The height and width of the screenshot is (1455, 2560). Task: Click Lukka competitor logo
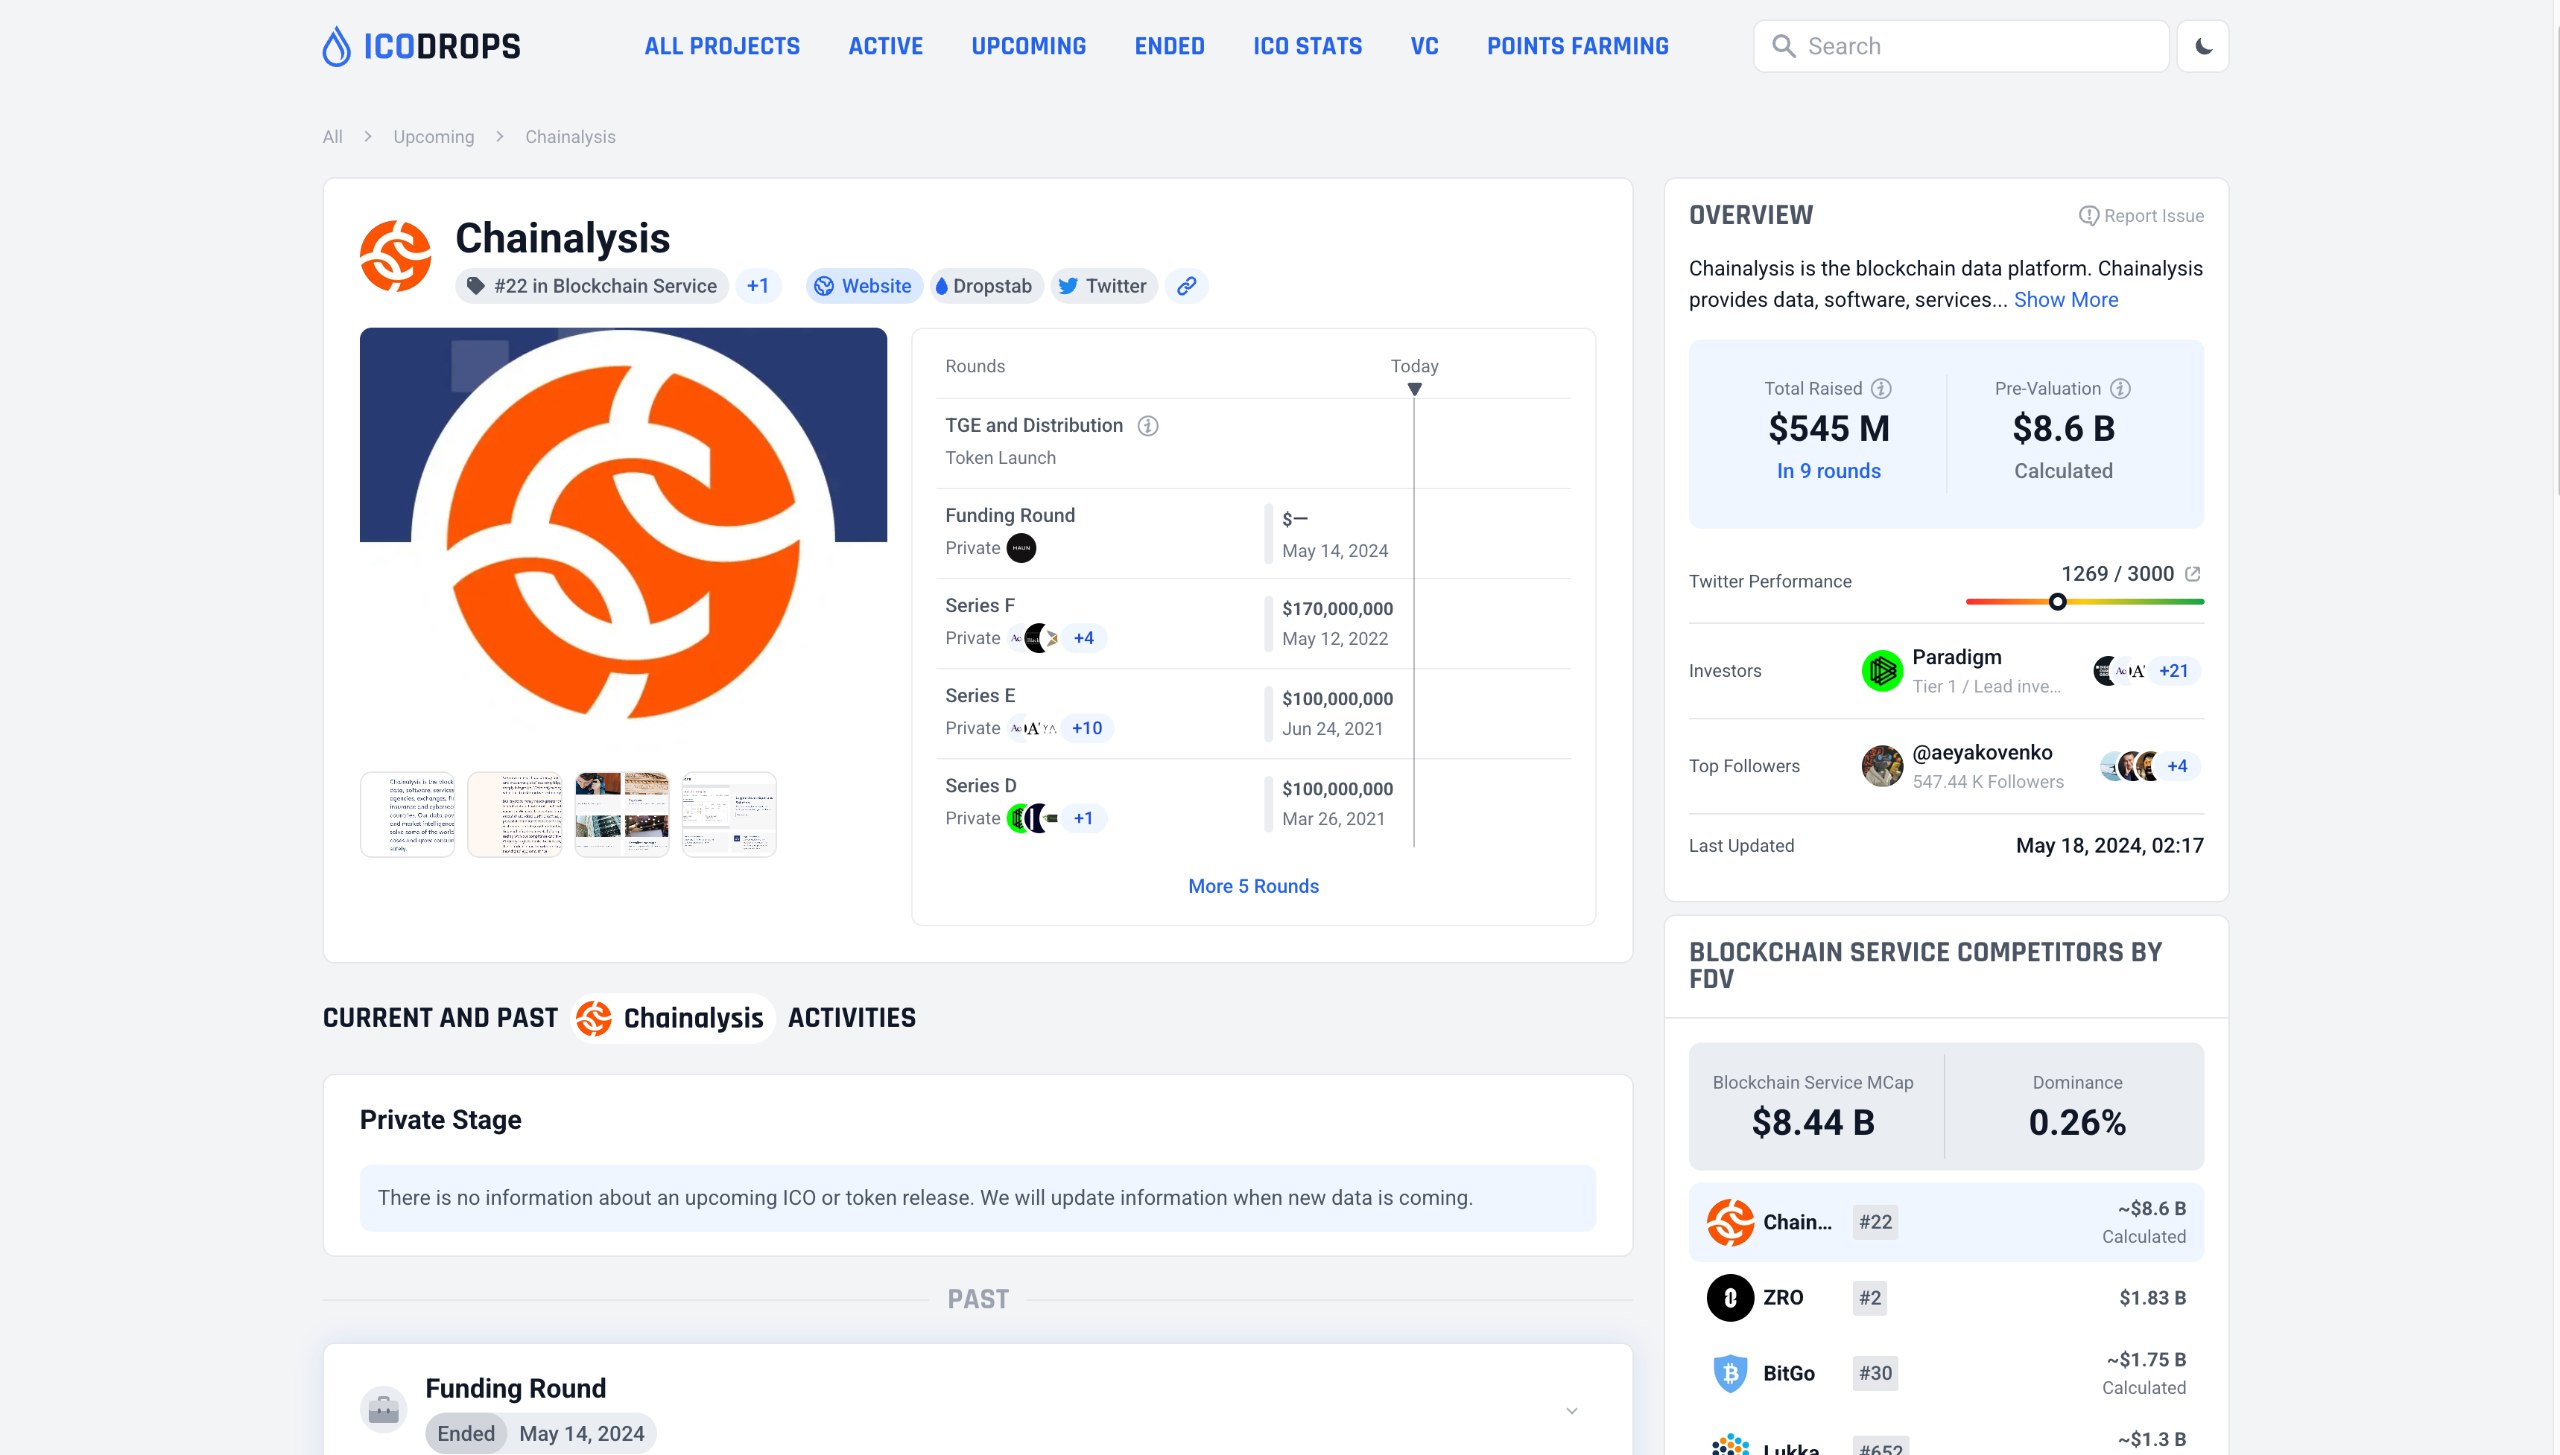pyautogui.click(x=1730, y=1444)
